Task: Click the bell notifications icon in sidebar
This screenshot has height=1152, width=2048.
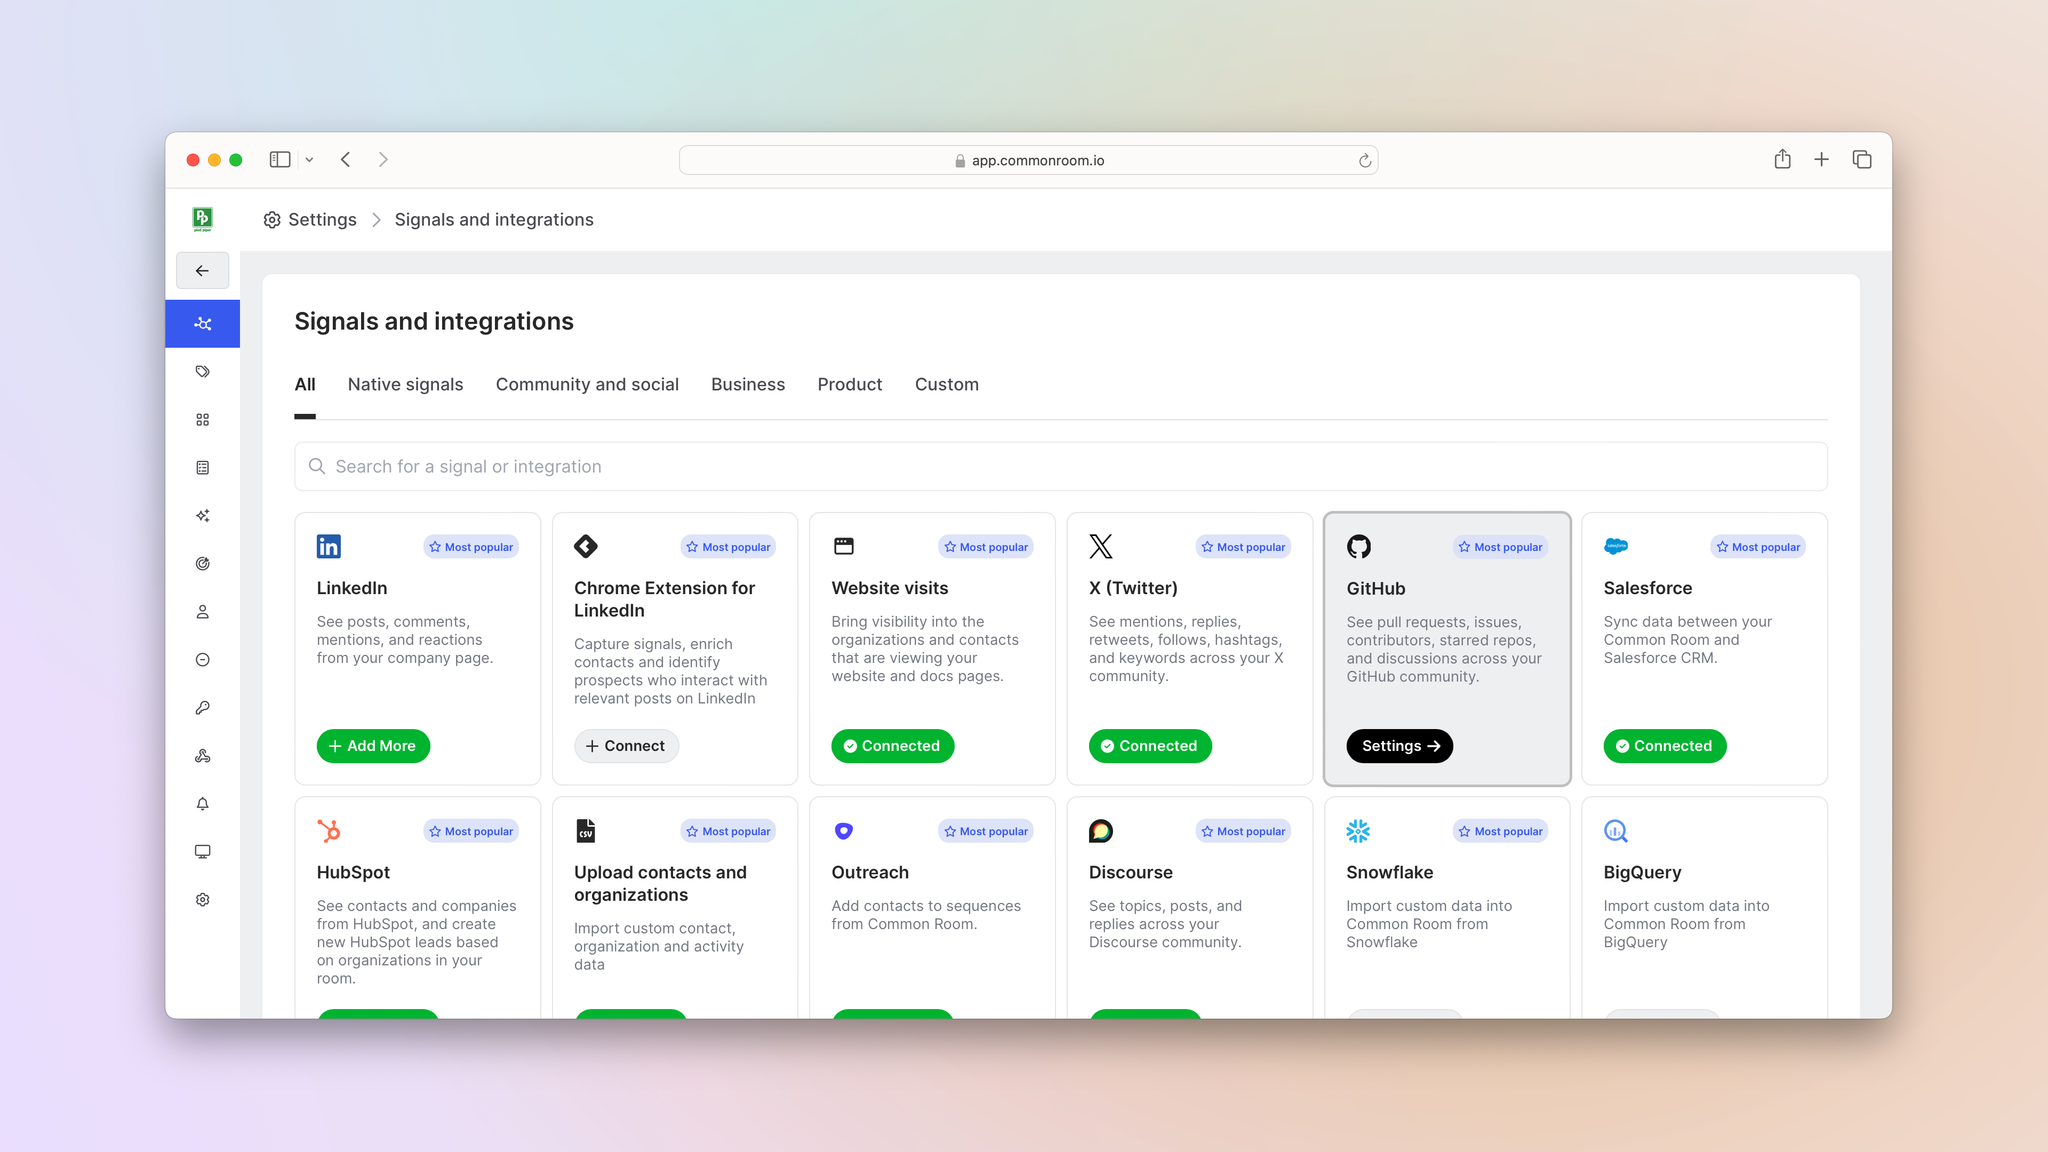Action: click(202, 804)
